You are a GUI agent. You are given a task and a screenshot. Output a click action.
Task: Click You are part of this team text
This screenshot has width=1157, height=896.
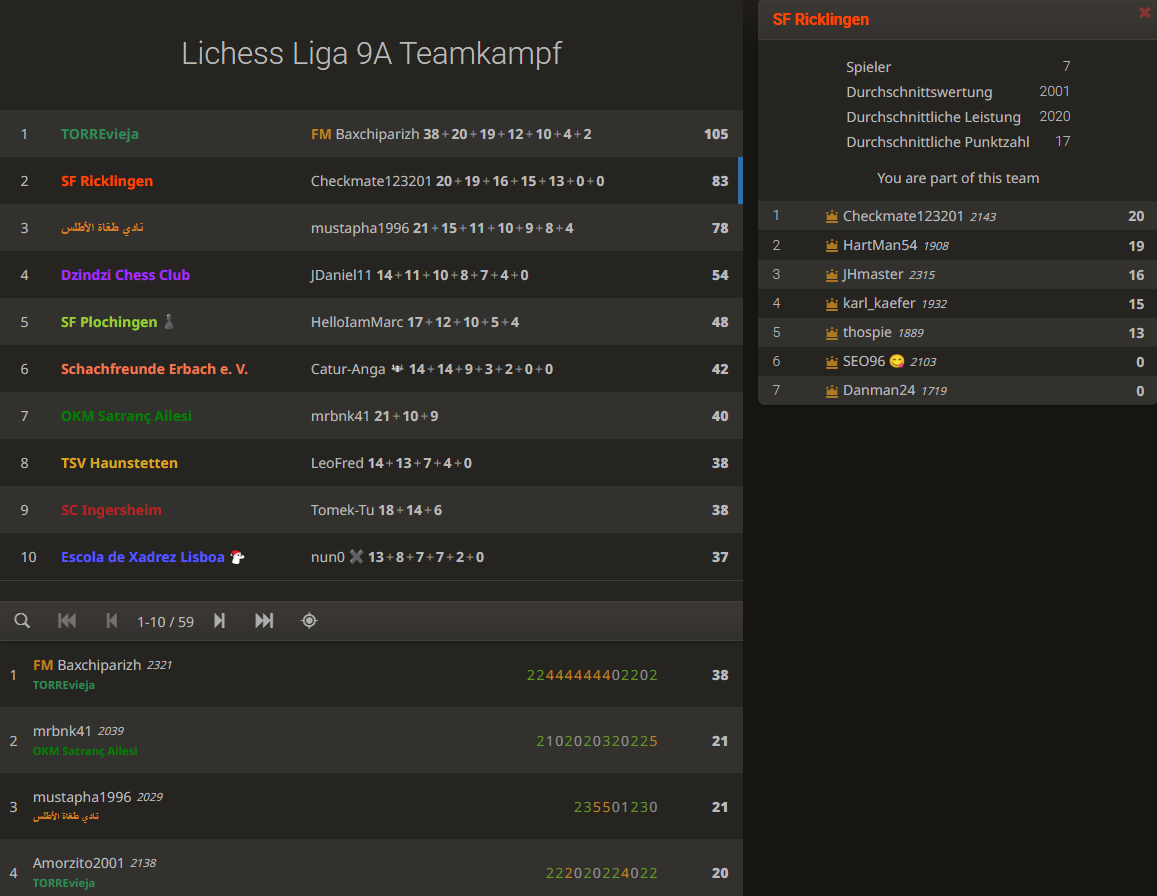[x=958, y=178]
